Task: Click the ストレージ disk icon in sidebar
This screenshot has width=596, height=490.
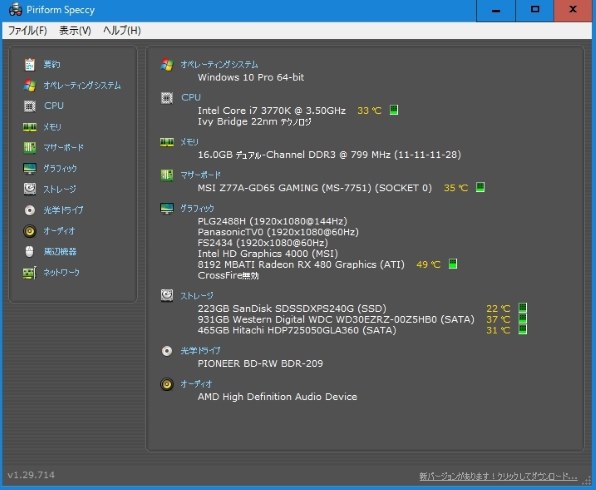Action: click(x=30, y=189)
